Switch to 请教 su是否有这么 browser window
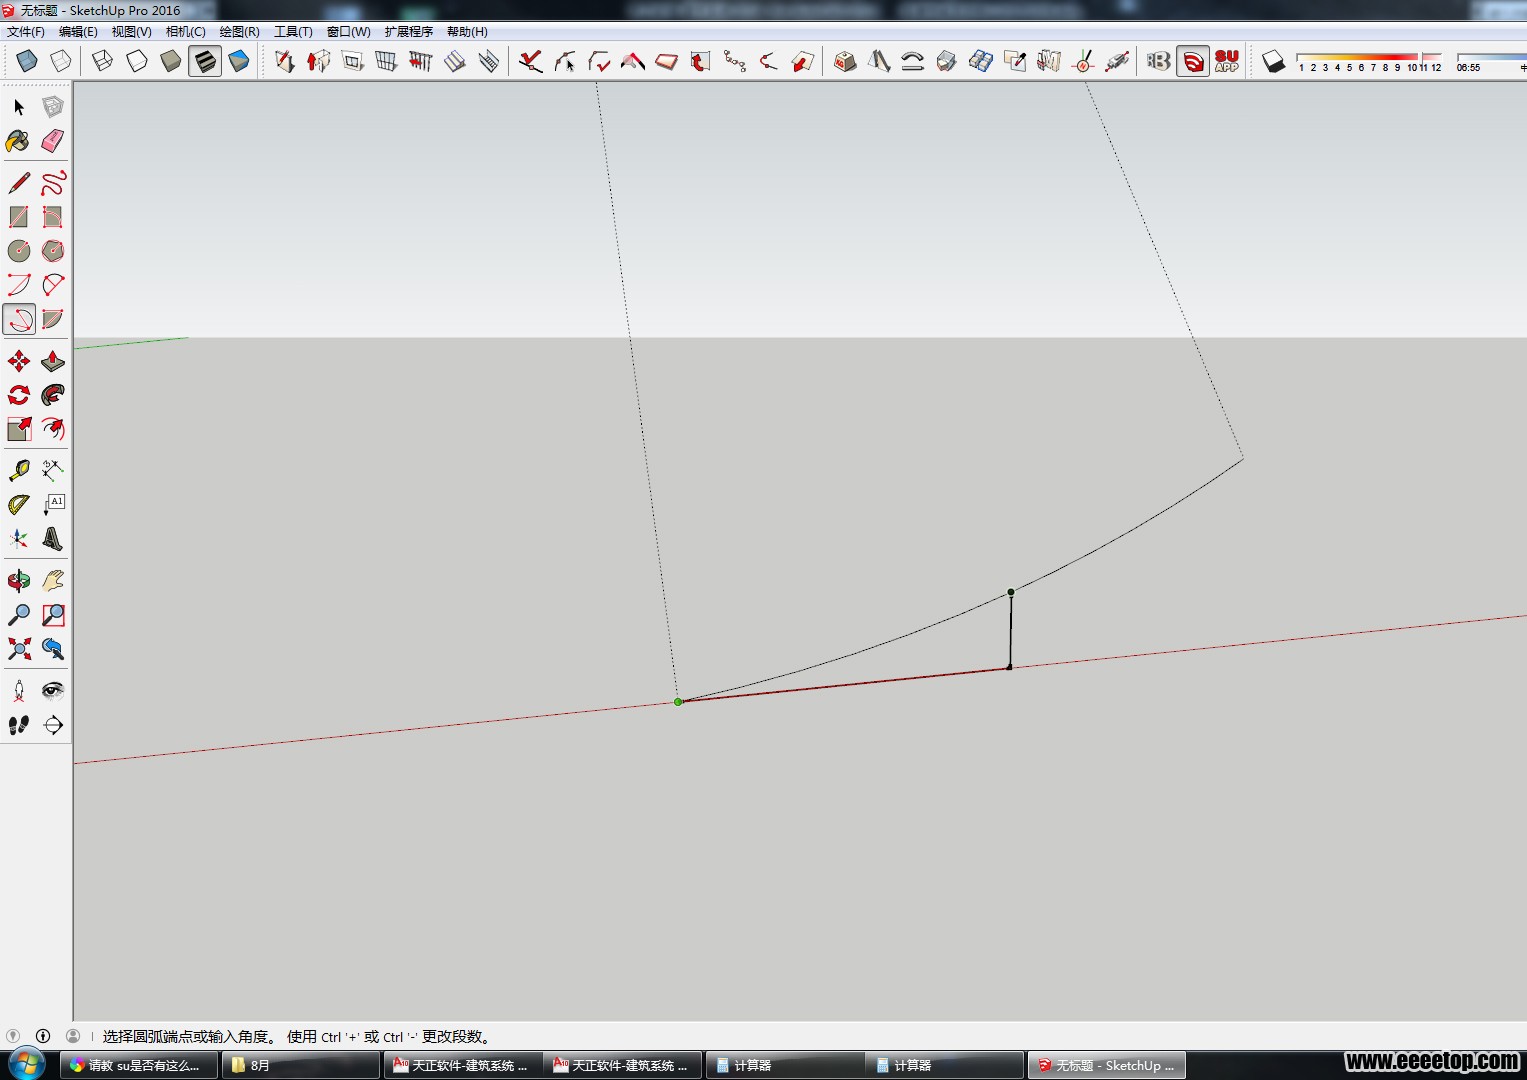Image resolution: width=1527 pixels, height=1080 pixels. click(x=139, y=1065)
